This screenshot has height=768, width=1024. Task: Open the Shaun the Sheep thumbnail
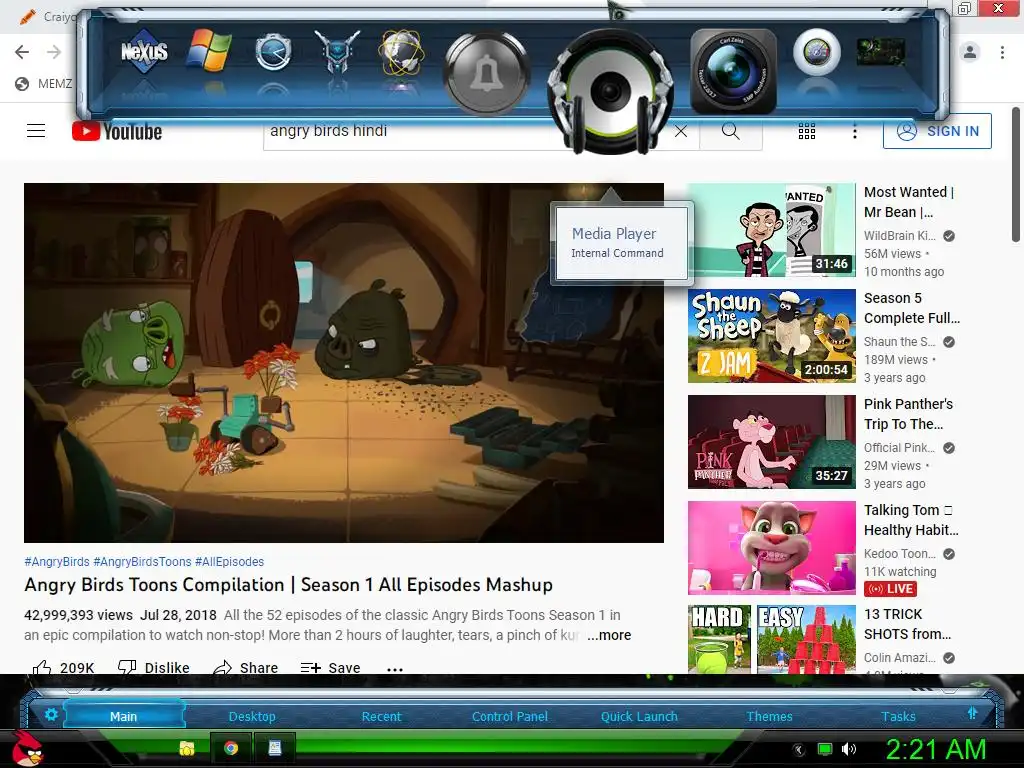pos(771,336)
